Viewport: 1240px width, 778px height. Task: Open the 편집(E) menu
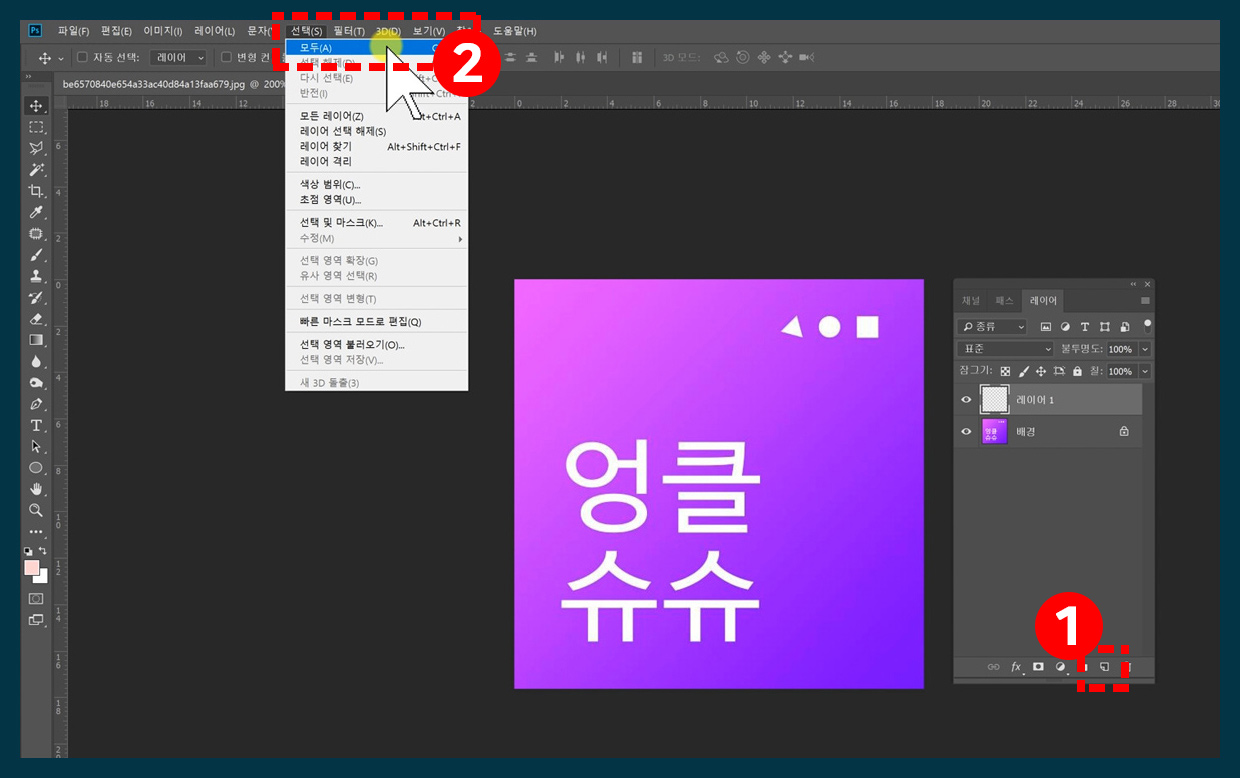(x=116, y=31)
